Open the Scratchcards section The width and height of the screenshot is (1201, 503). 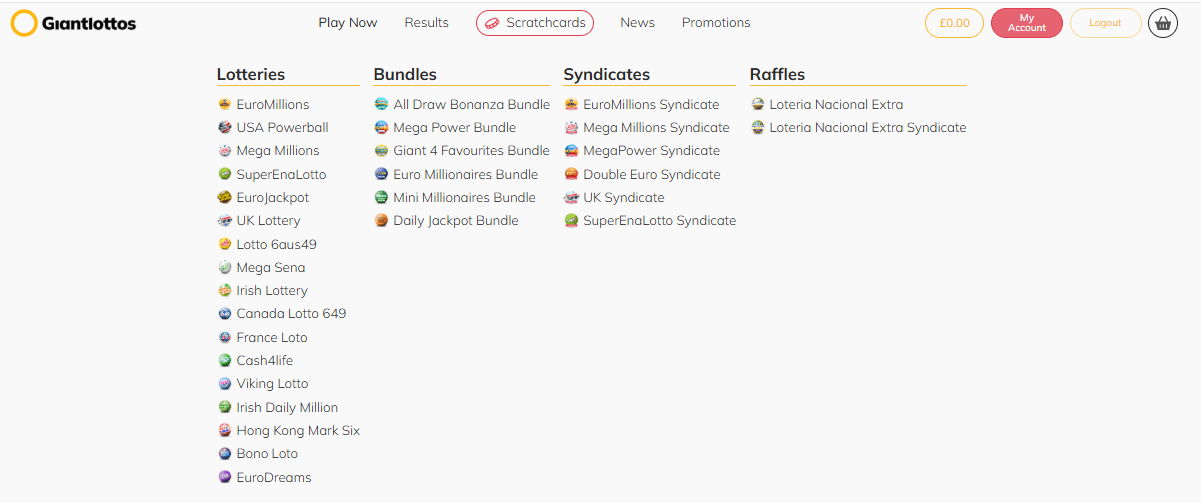pos(535,23)
